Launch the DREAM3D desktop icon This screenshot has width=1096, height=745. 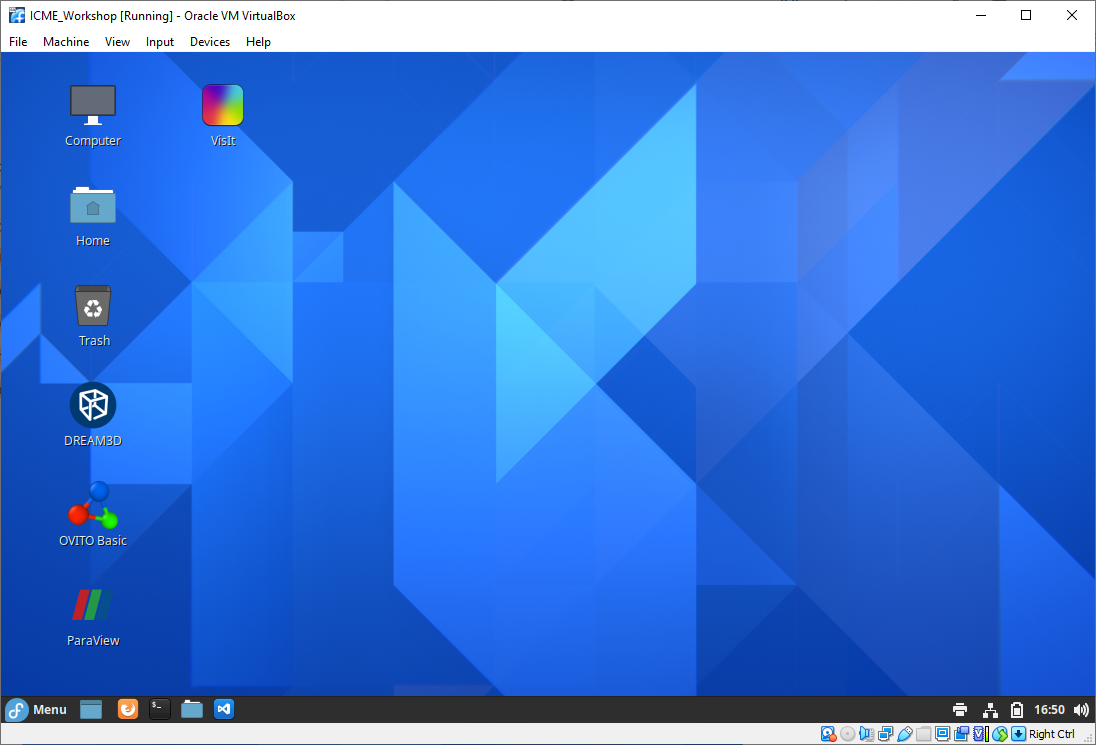pos(93,415)
